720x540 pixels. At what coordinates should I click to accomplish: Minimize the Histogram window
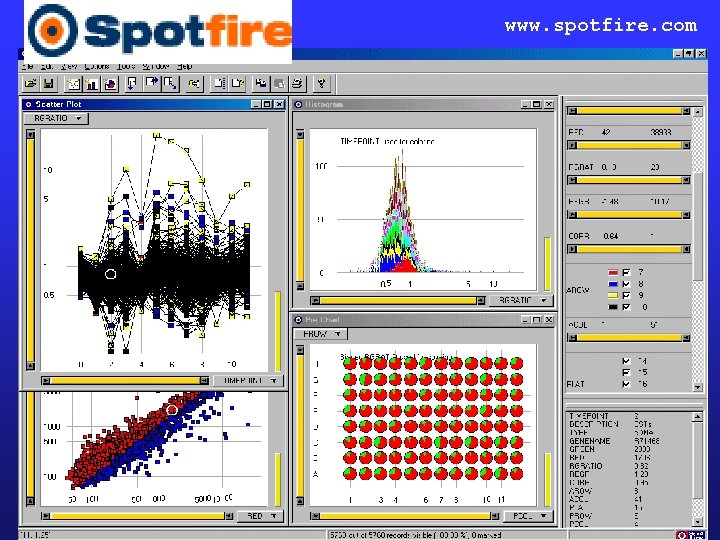click(x=526, y=104)
